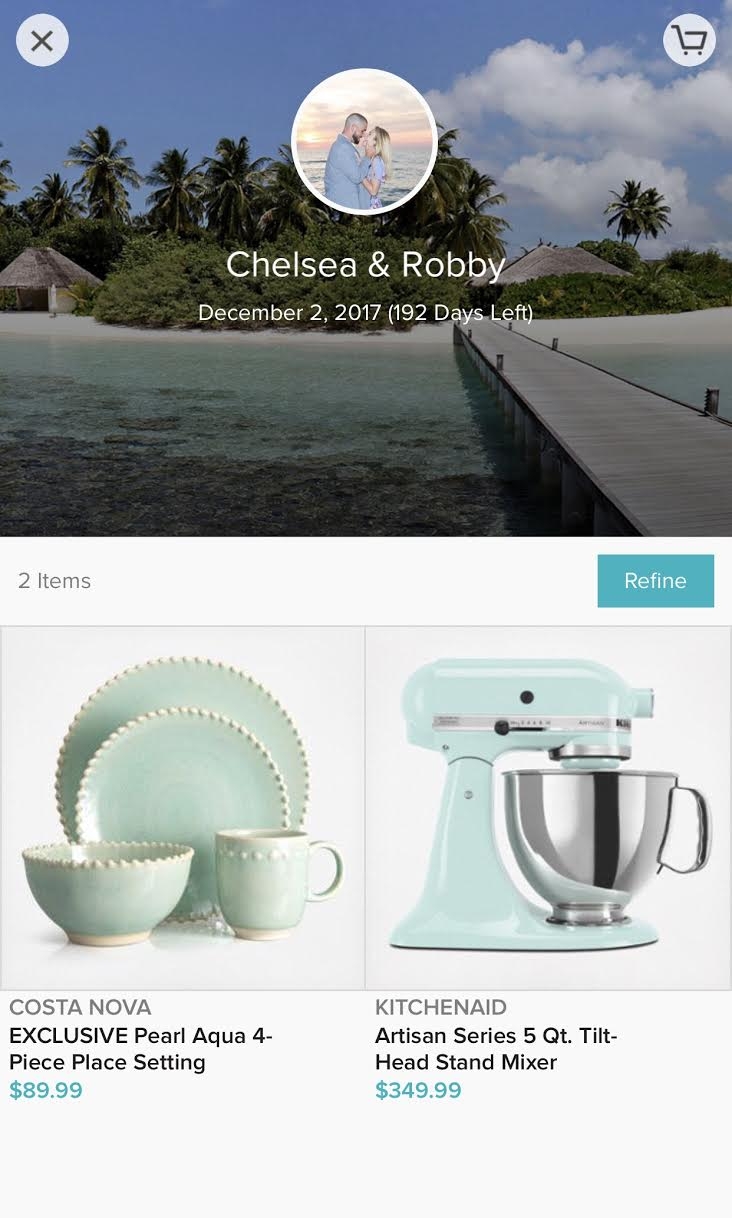Viewport: 732px width, 1218px height.
Task: Tap the December 2, 2017 wedding date text
Action: 290,313
